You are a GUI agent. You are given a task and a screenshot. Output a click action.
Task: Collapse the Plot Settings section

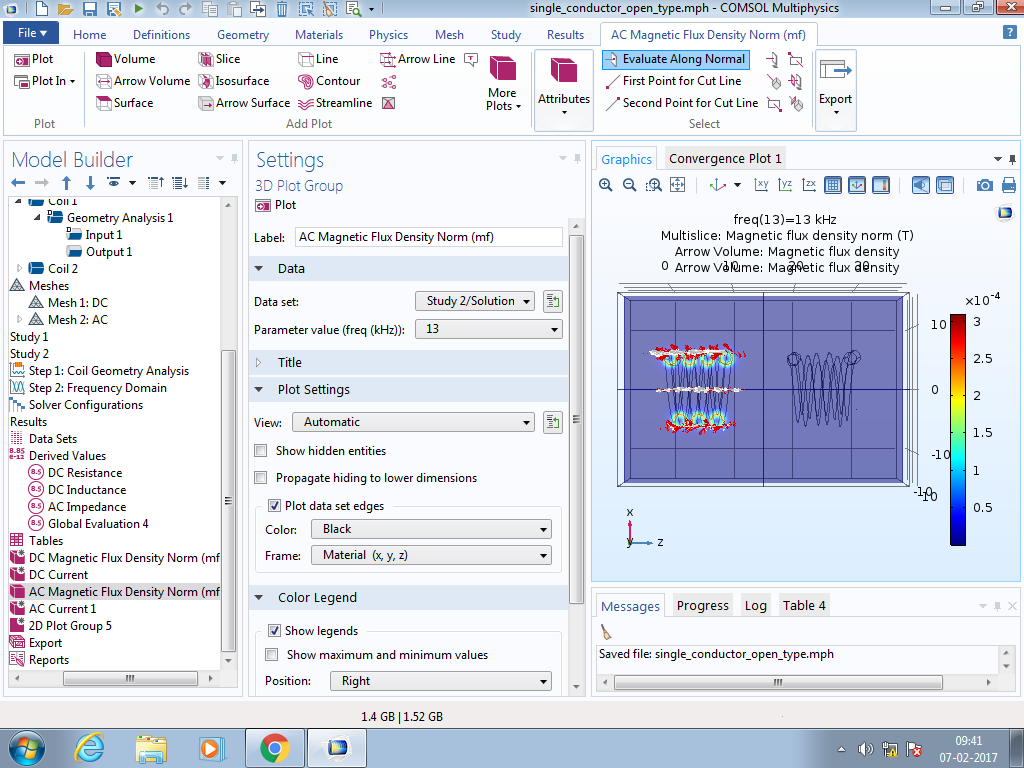[x=259, y=389]
